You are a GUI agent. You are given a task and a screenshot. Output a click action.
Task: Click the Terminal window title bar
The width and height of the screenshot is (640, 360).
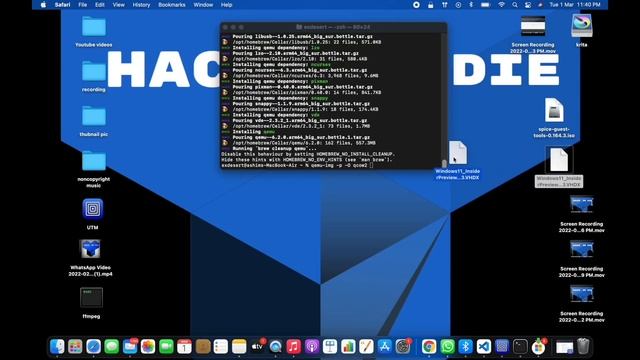tap(333, 27)
